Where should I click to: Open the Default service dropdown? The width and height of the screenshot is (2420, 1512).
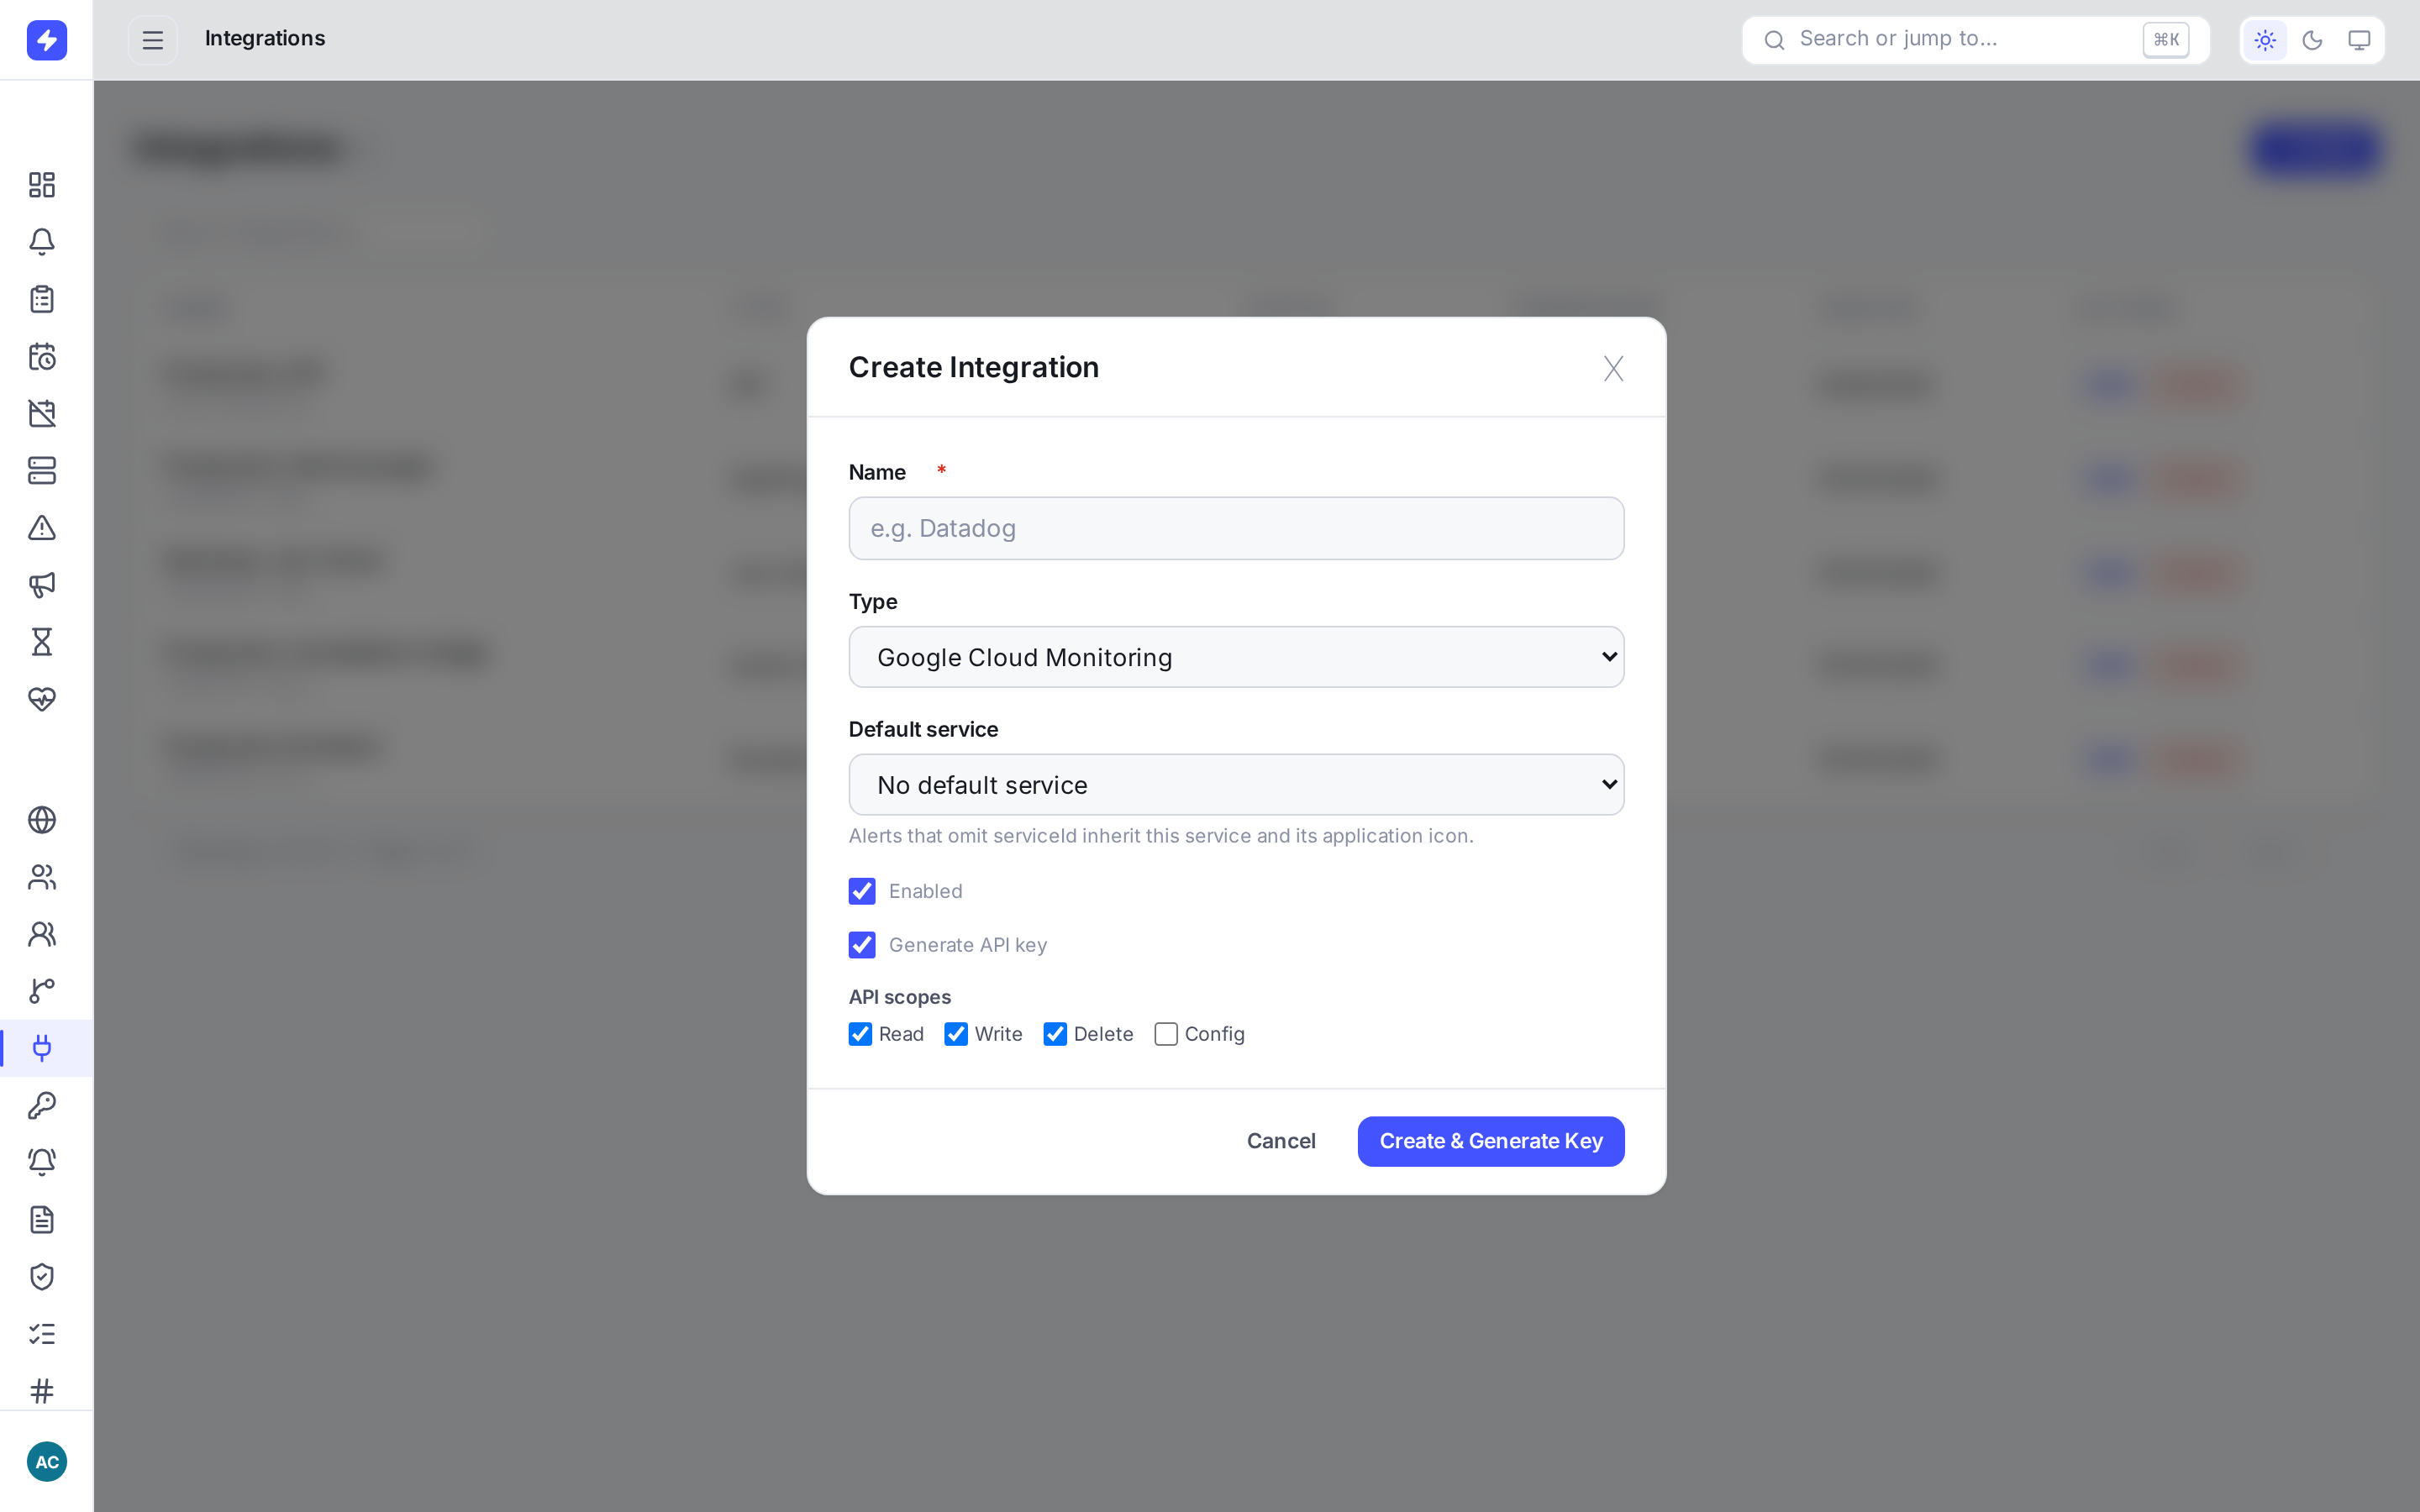1236,785
